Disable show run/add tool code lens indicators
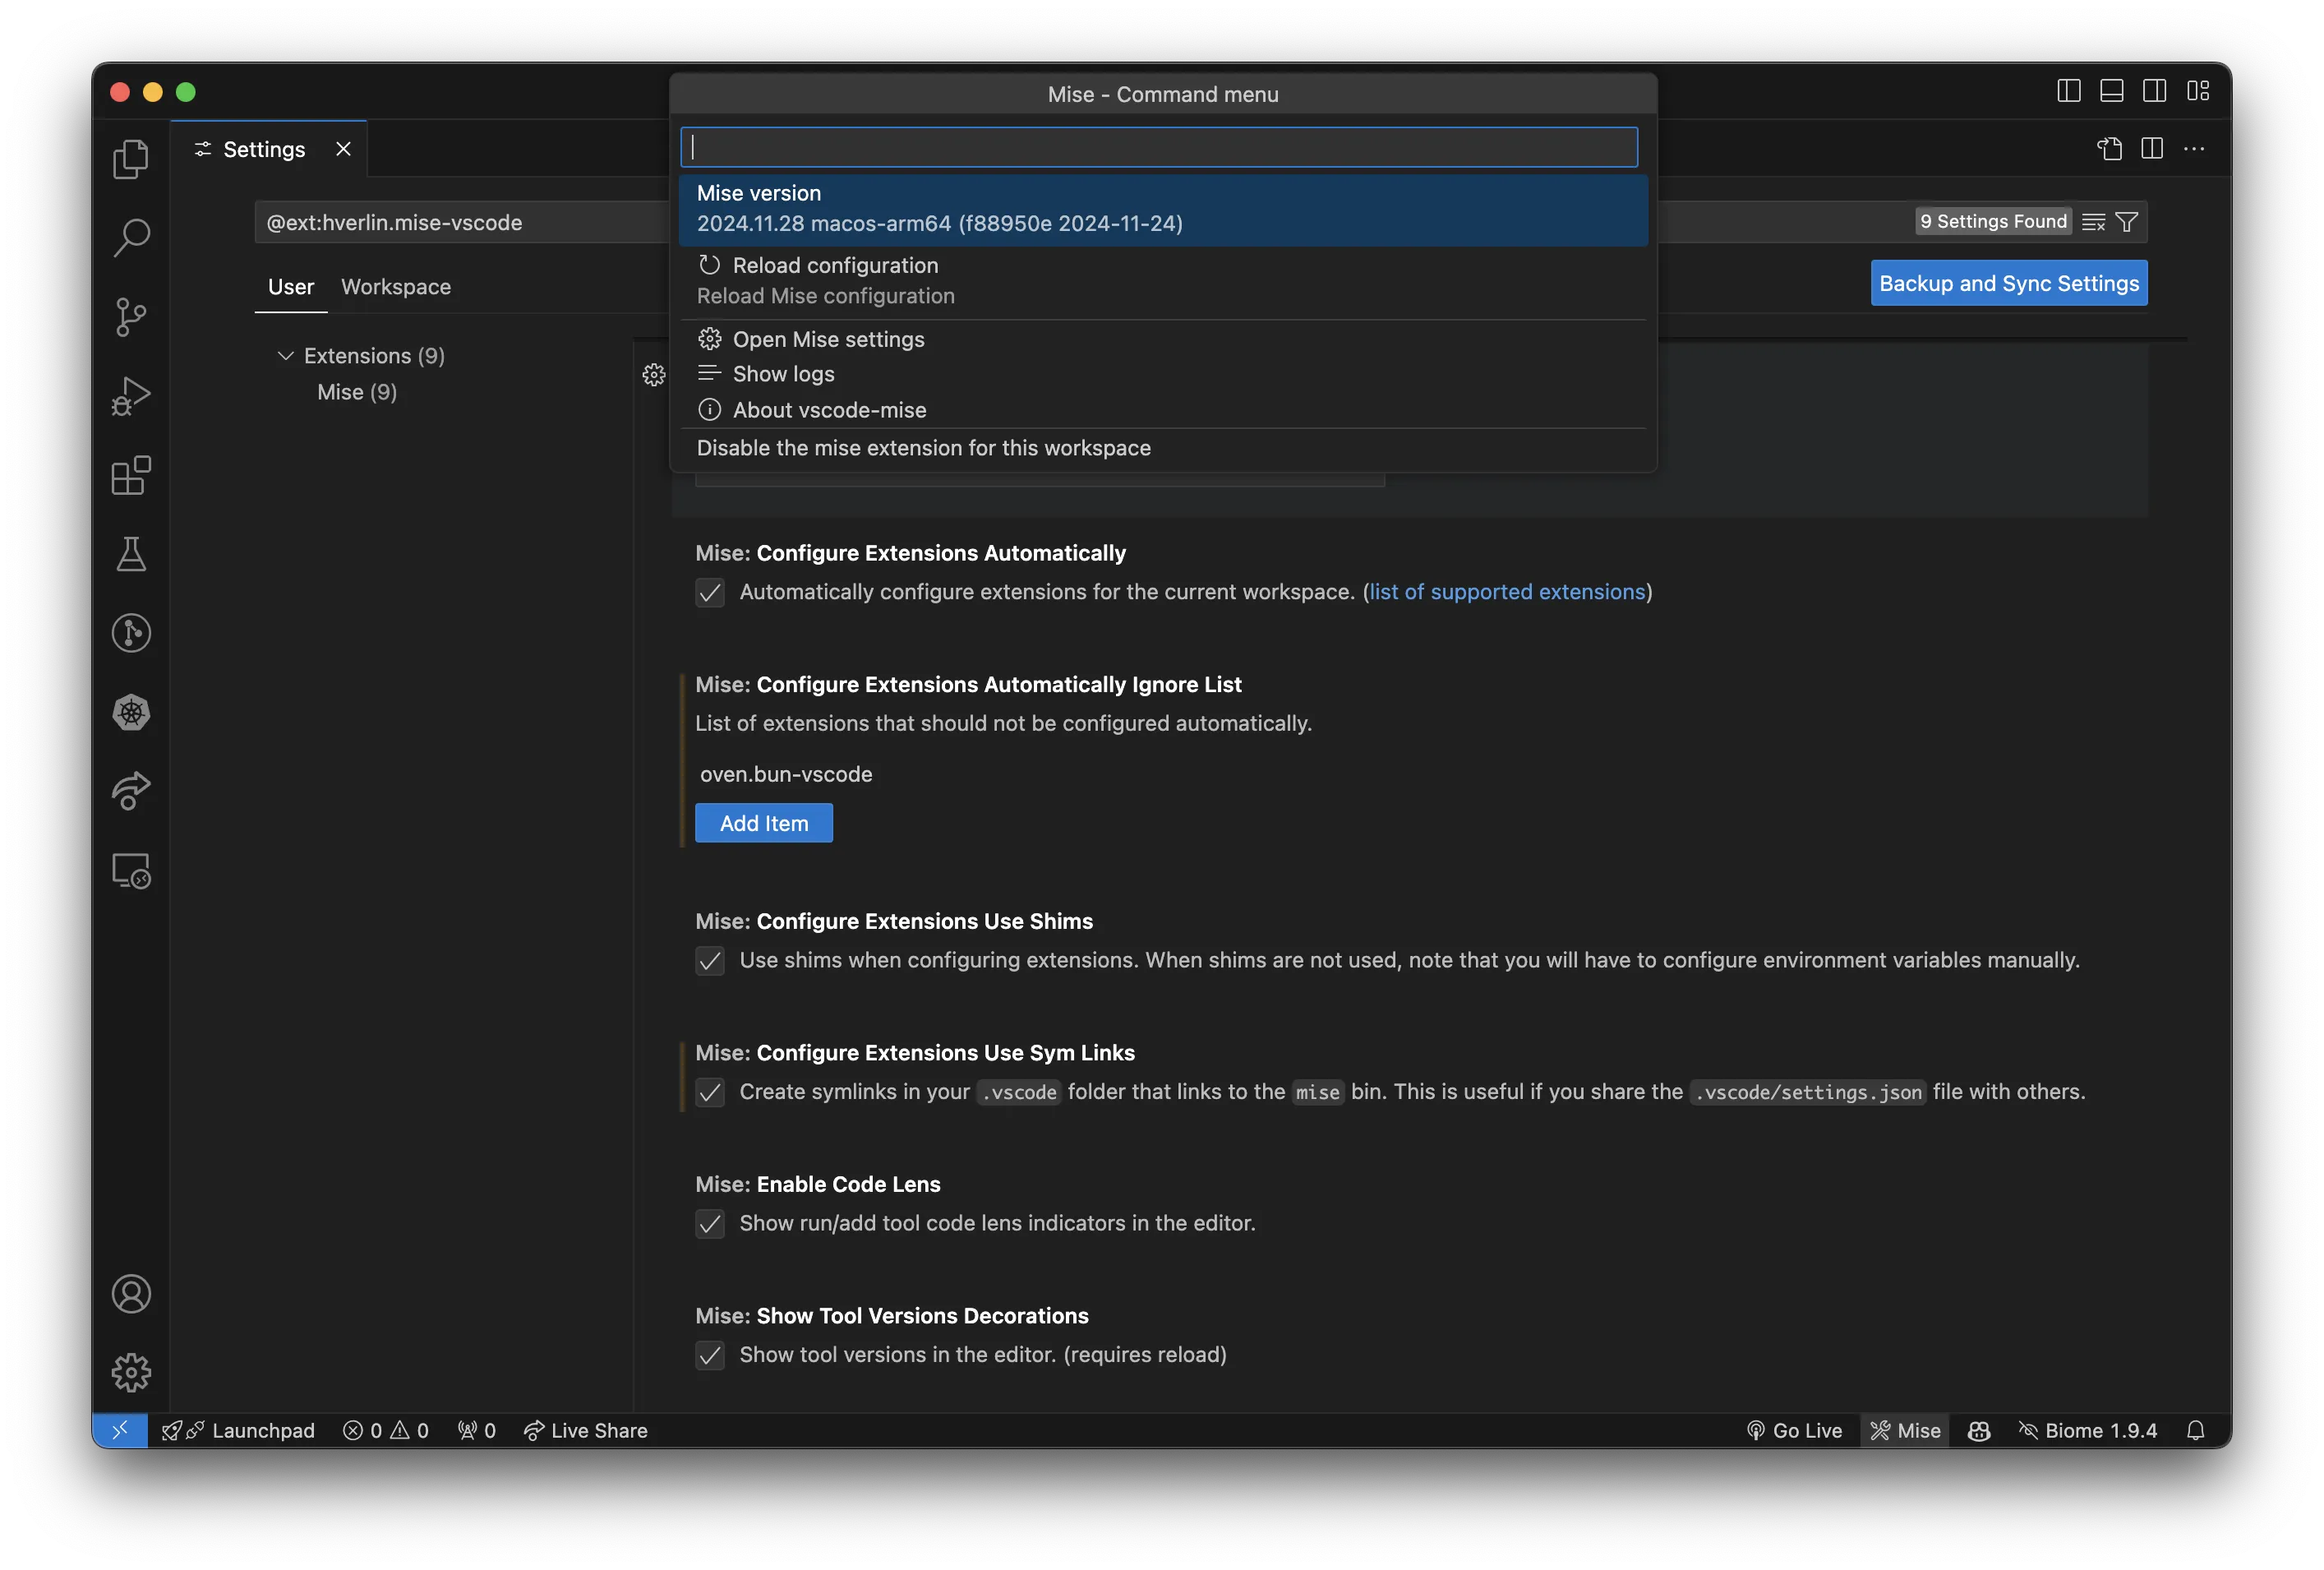Image resolution: width=2324 pixels, height=1570 pixels. [x=710, y=1224]
